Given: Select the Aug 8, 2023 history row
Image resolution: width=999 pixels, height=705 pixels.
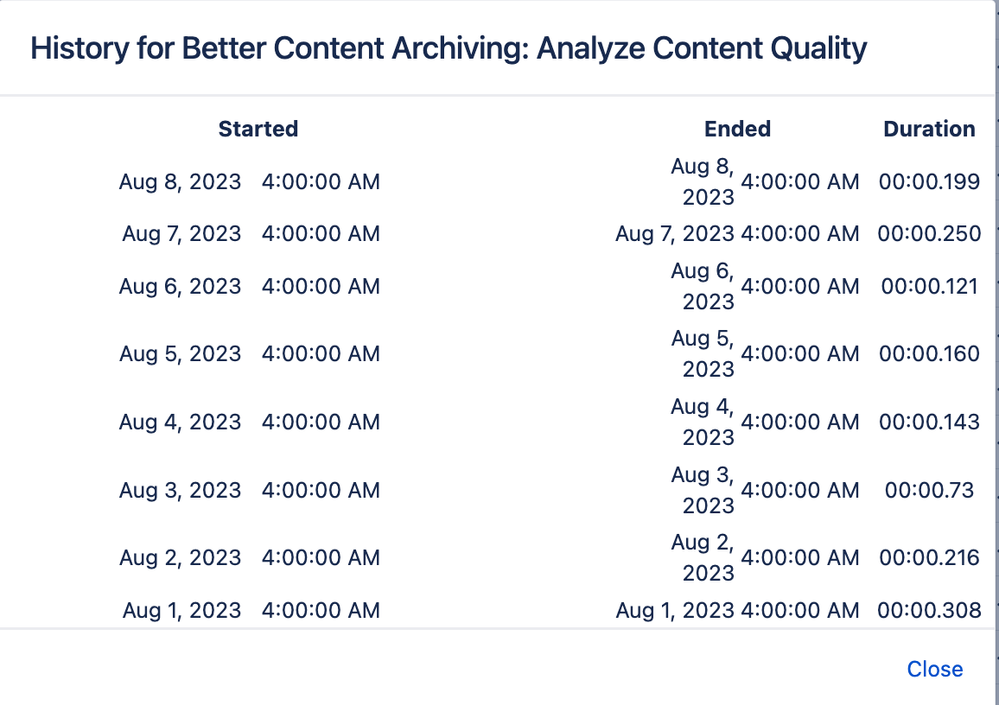Looking at the screenshot, I should click(x=500, y=181).
